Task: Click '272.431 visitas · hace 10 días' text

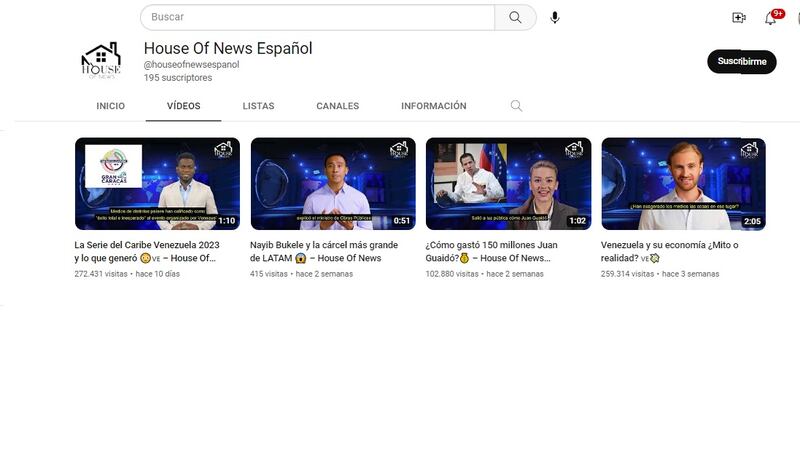Action: pyautogui.click(x=127, y=274)
